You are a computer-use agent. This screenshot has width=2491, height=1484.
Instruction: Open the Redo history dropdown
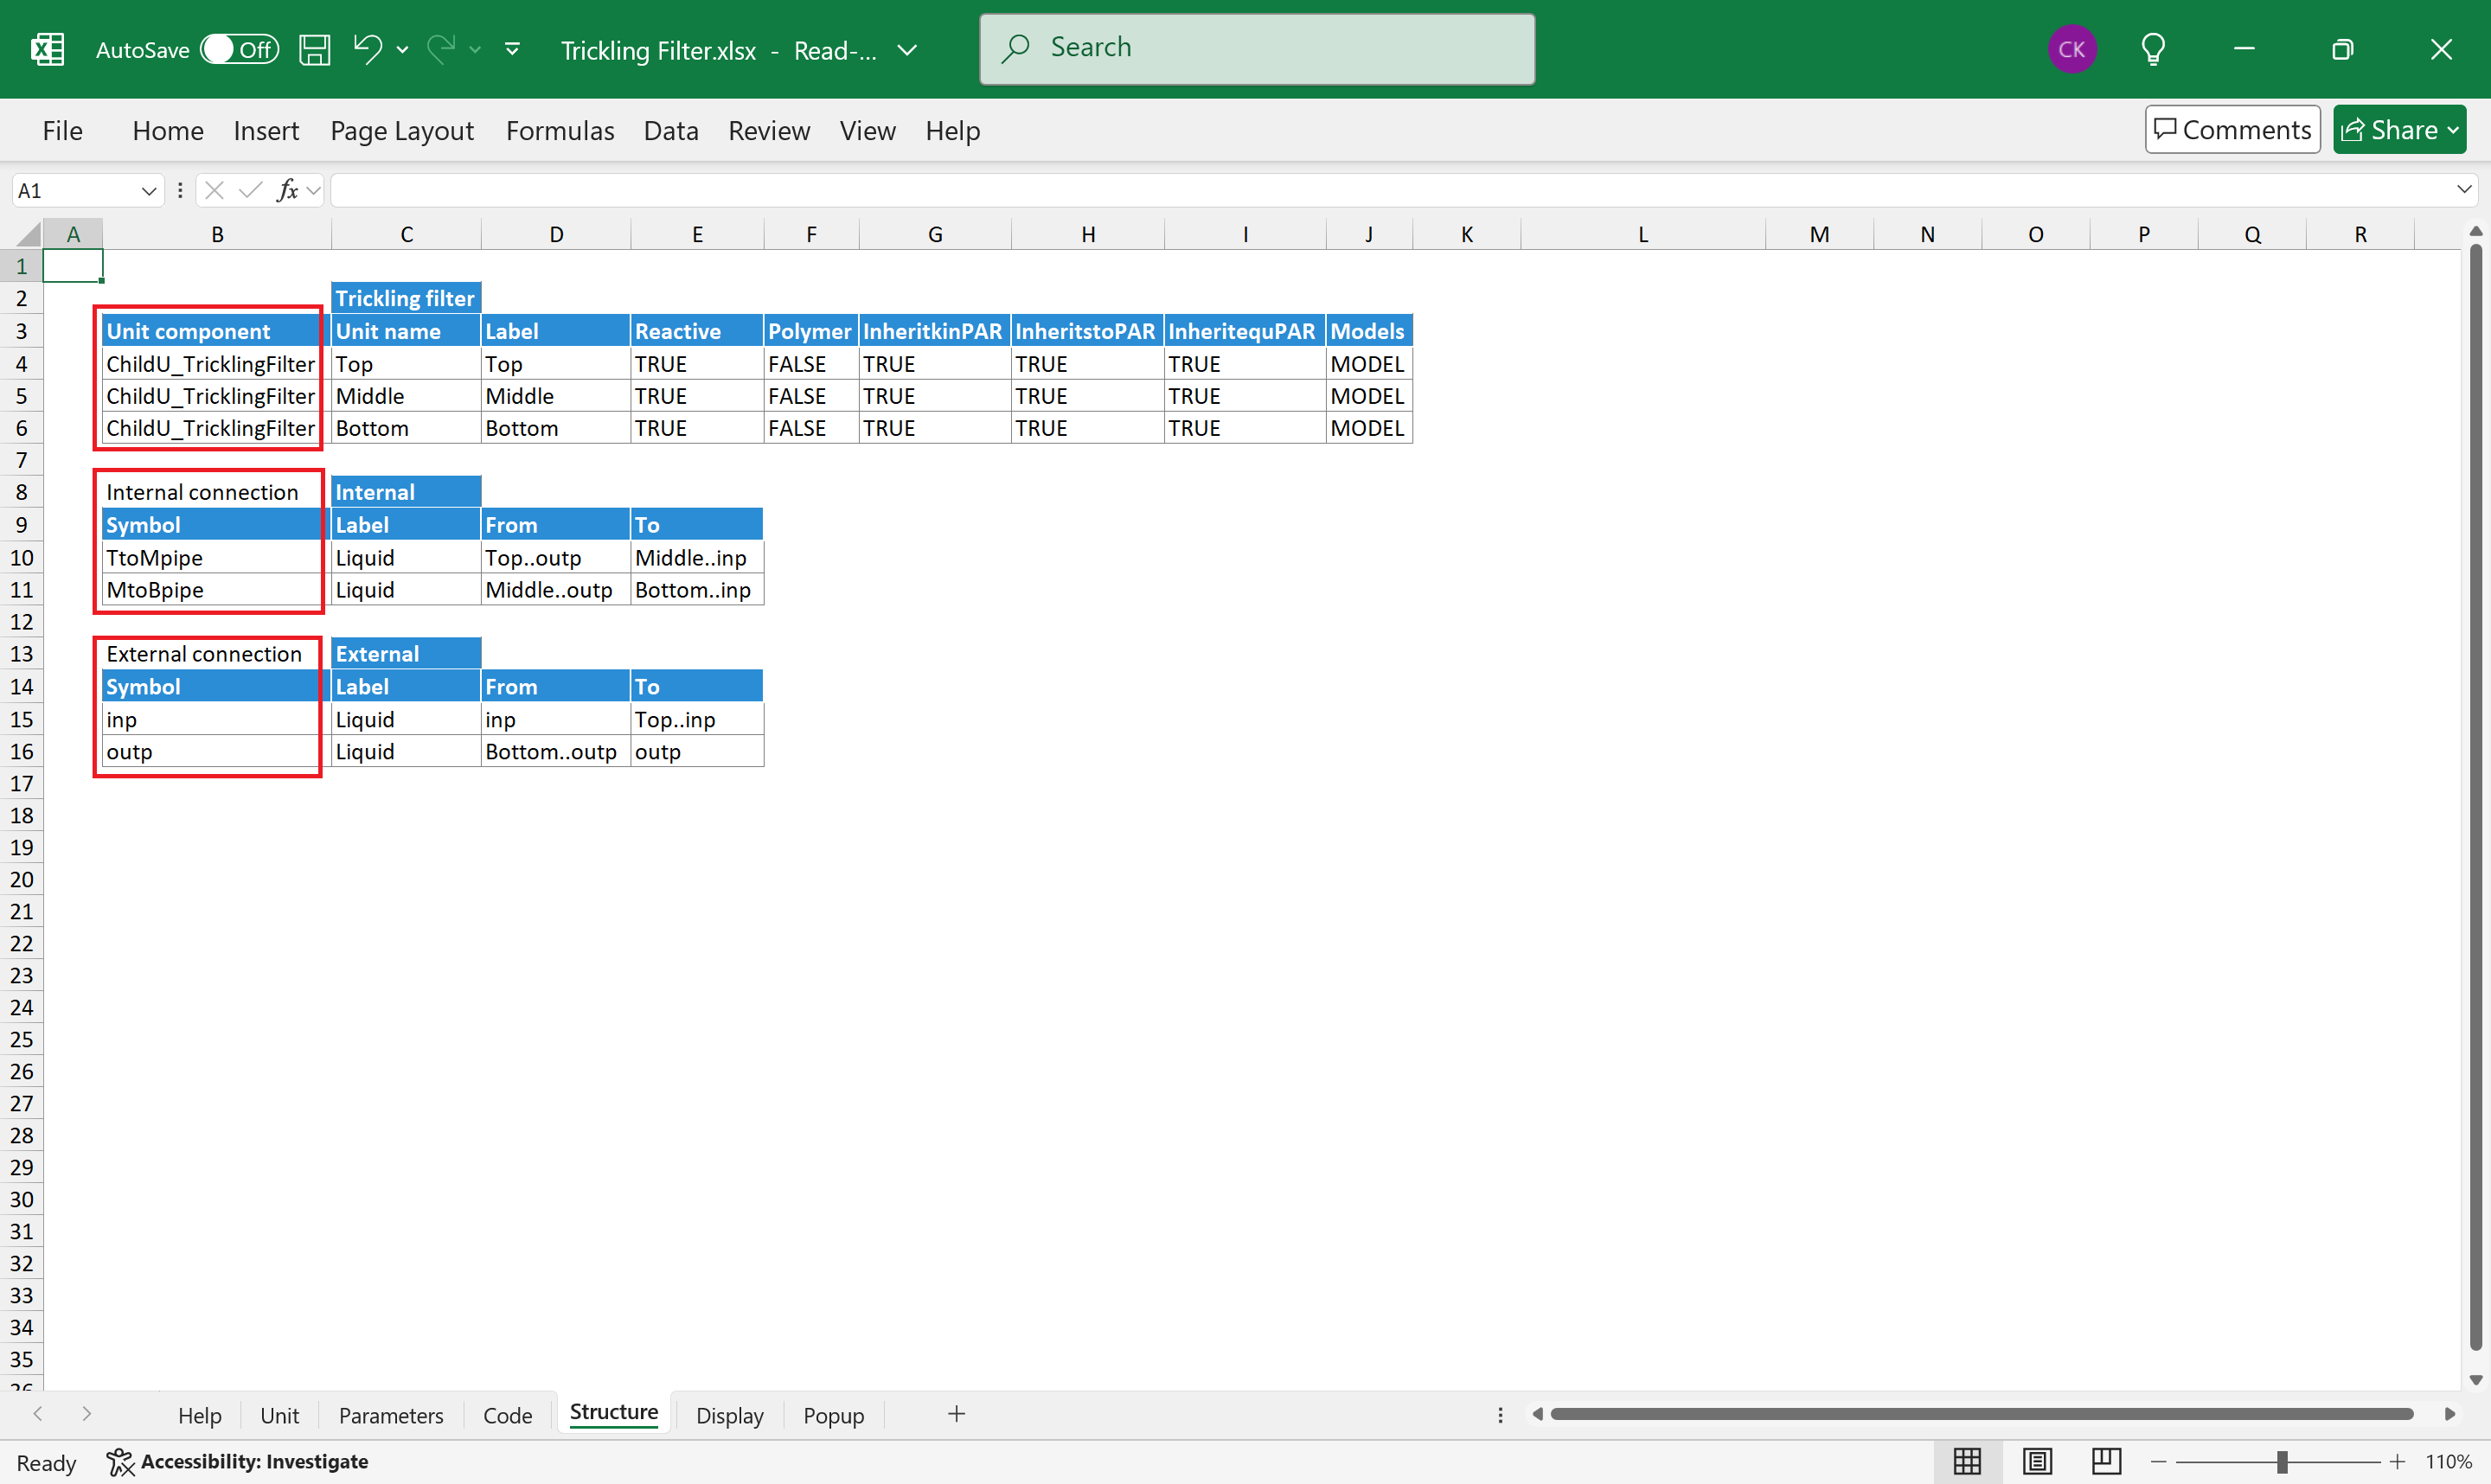click(475, 49)
